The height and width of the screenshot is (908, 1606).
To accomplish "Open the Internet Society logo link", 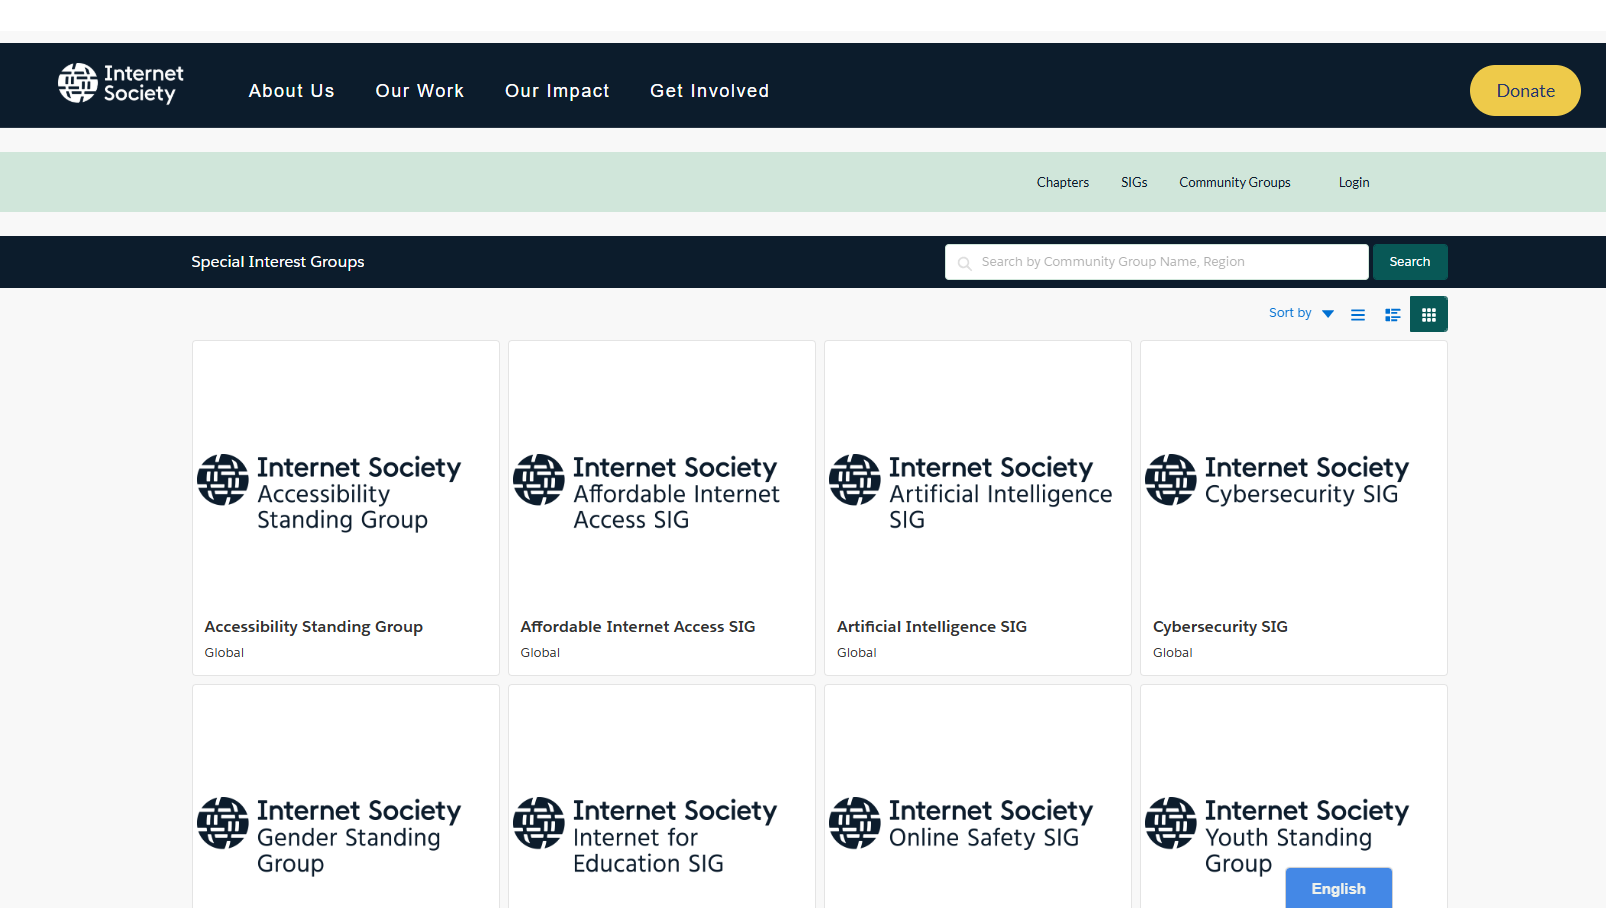I will pos(119,82).
